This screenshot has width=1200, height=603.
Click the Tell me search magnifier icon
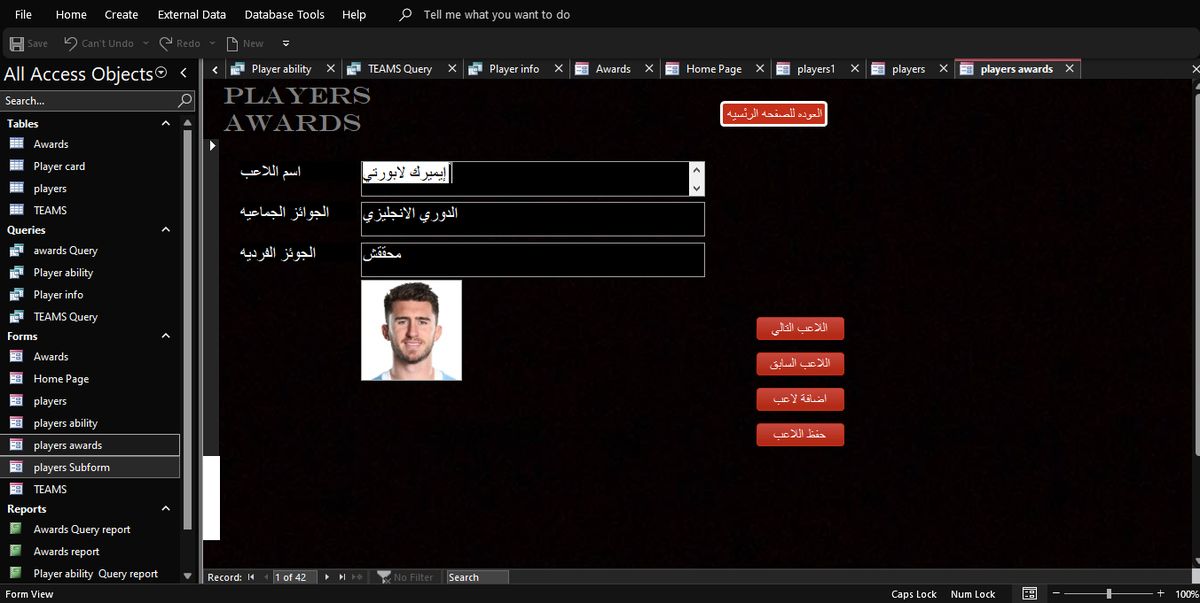405,15
